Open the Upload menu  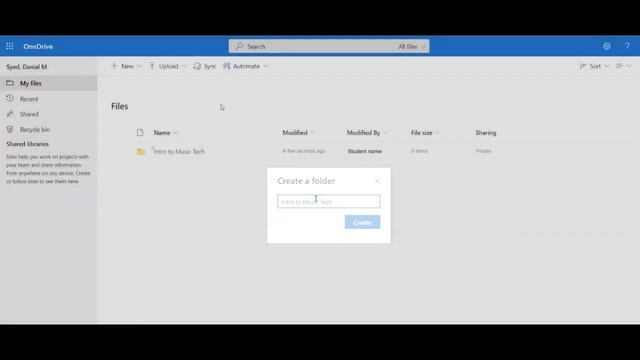168,66
